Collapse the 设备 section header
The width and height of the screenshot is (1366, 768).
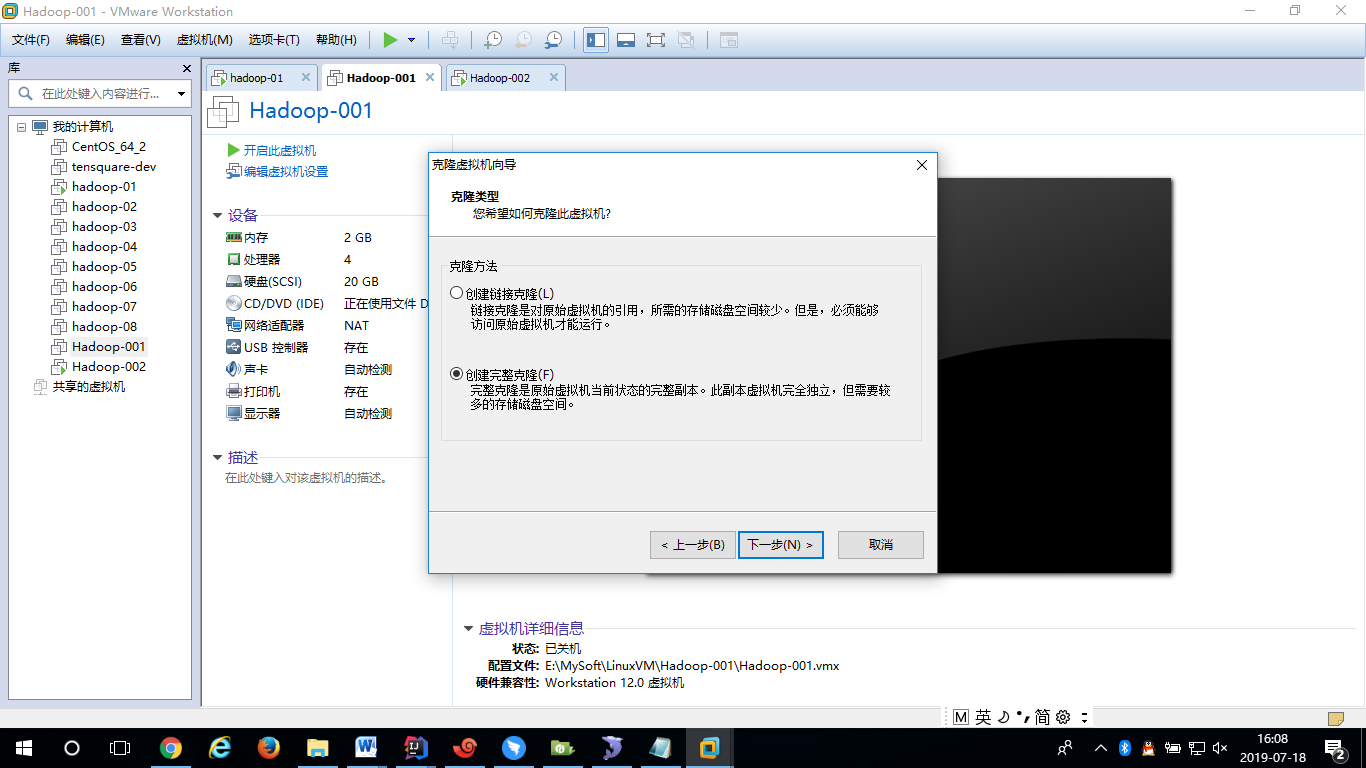click(217, 214)
